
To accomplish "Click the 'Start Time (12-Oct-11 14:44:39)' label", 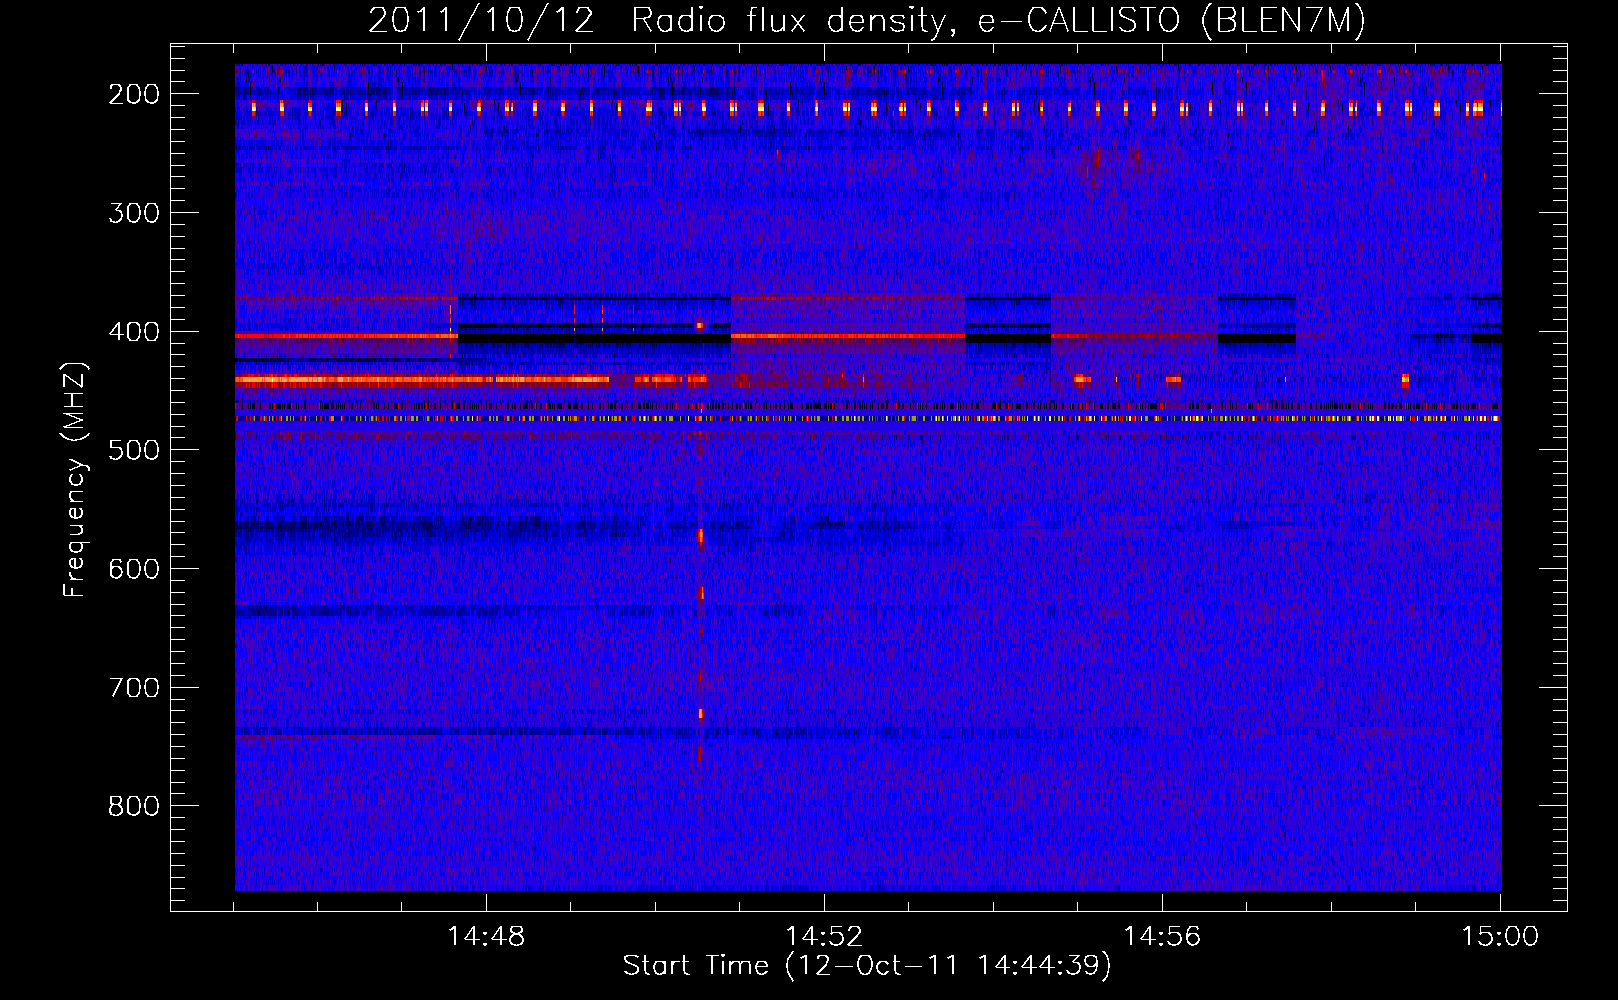I will pos(867,966).
